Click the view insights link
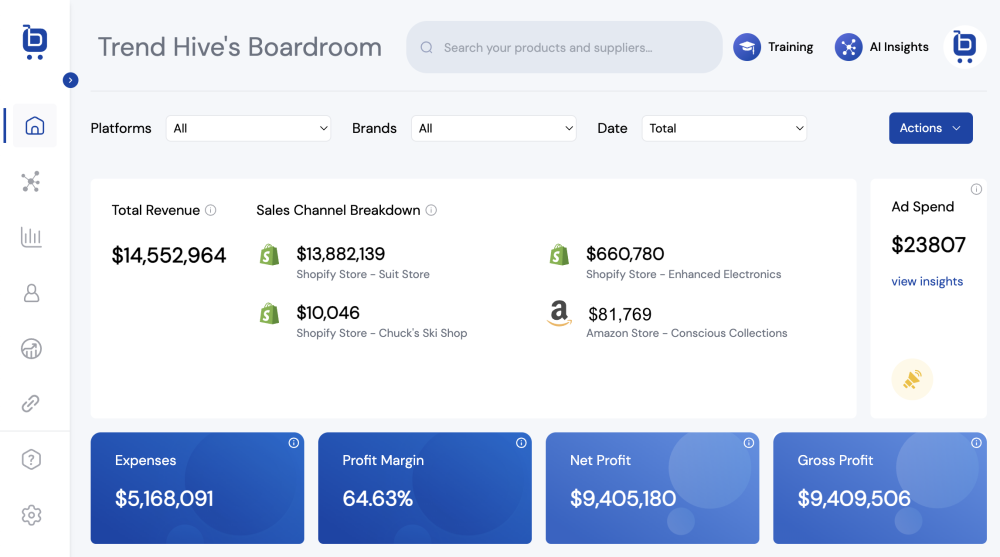The width and height of the screenshot is (1000, 557). pyautogui.click(x=927, y=281)
